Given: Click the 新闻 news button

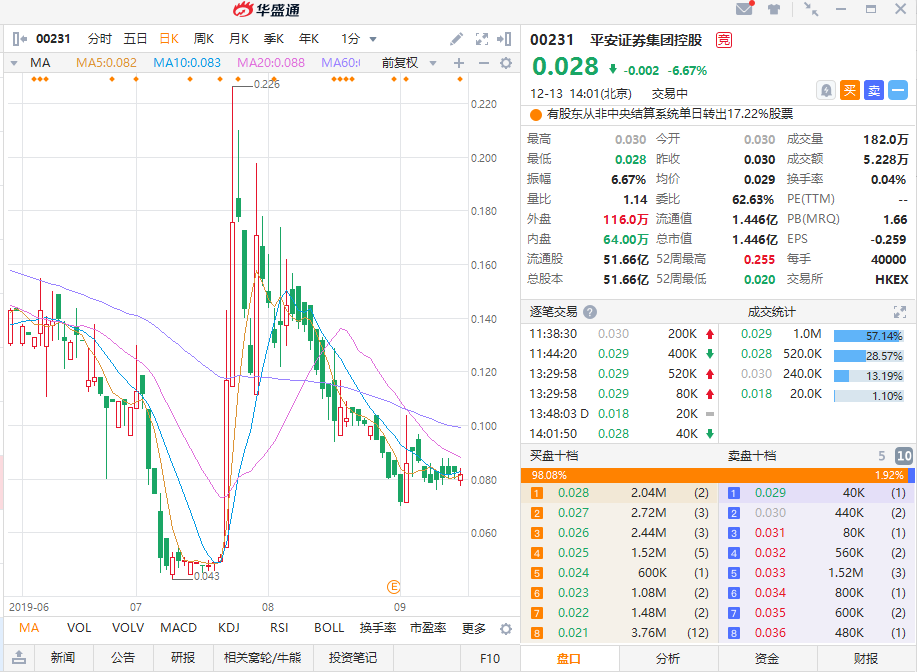Looking at the screenshot, I should tap(62, 658).
